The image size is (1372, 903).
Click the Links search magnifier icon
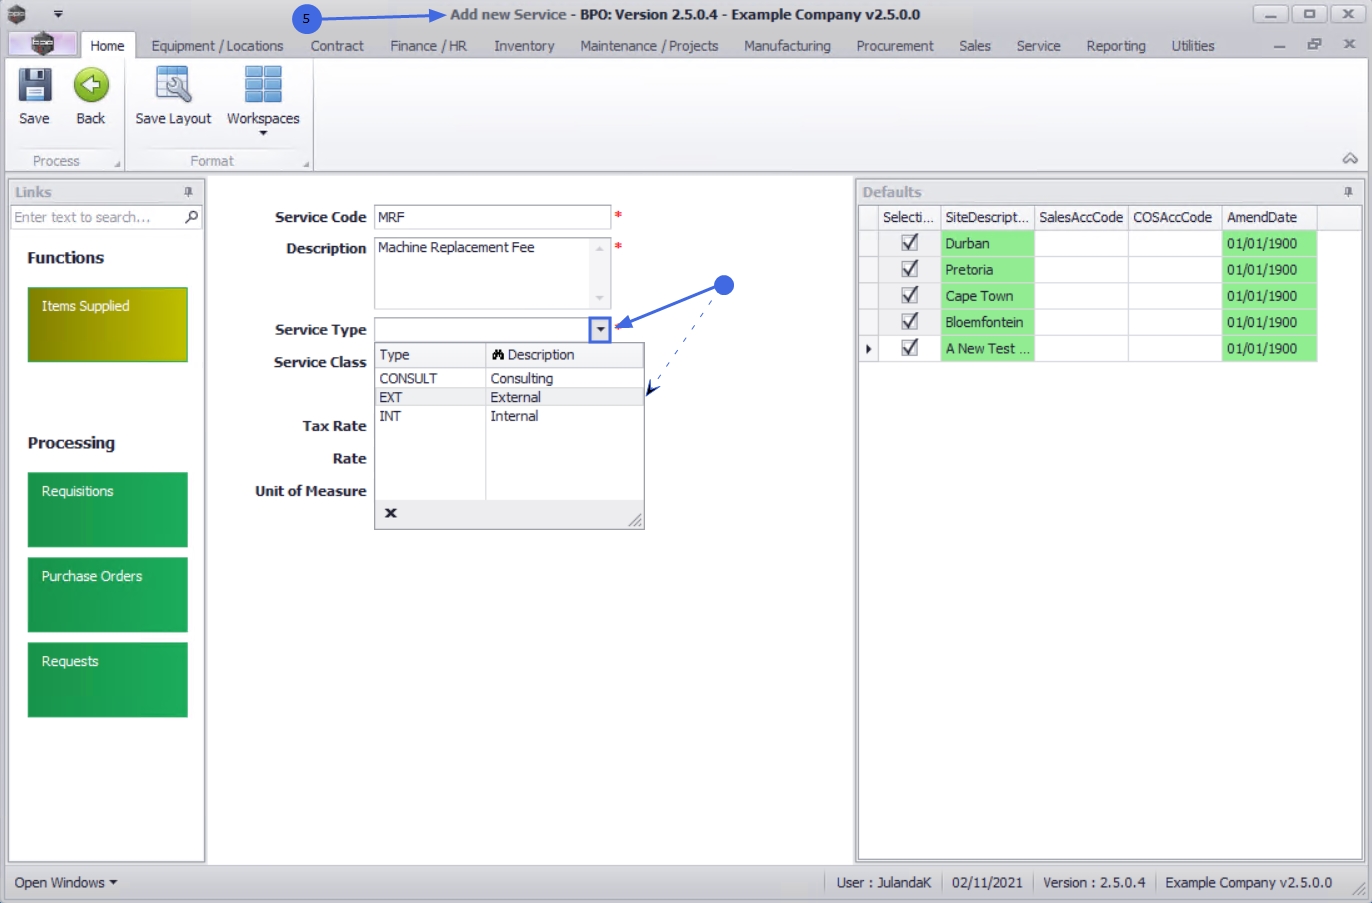tap(192, 216)
